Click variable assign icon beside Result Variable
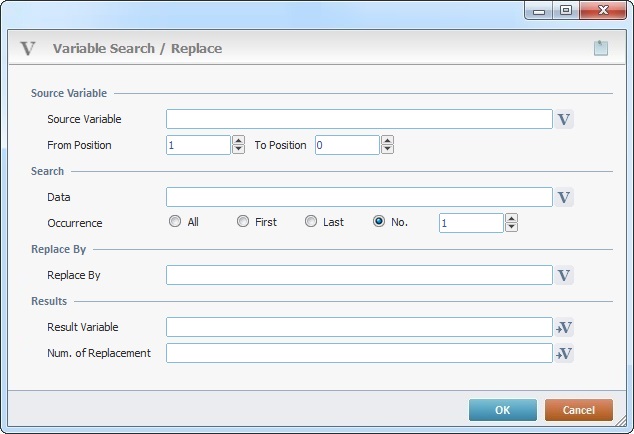Screen dimensions: 634x434 564,327
